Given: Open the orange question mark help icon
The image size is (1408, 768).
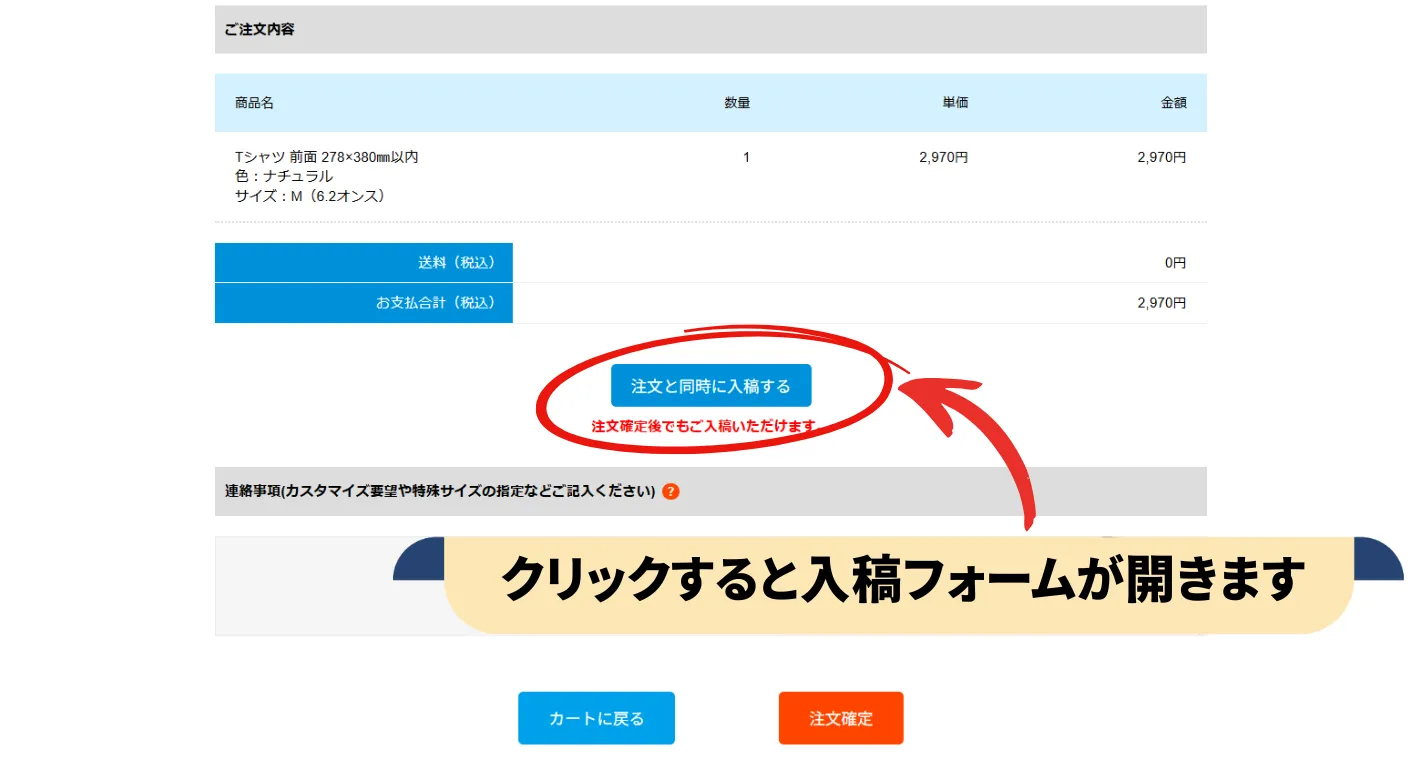Looking at the screenshot, I should coord(671,492).
